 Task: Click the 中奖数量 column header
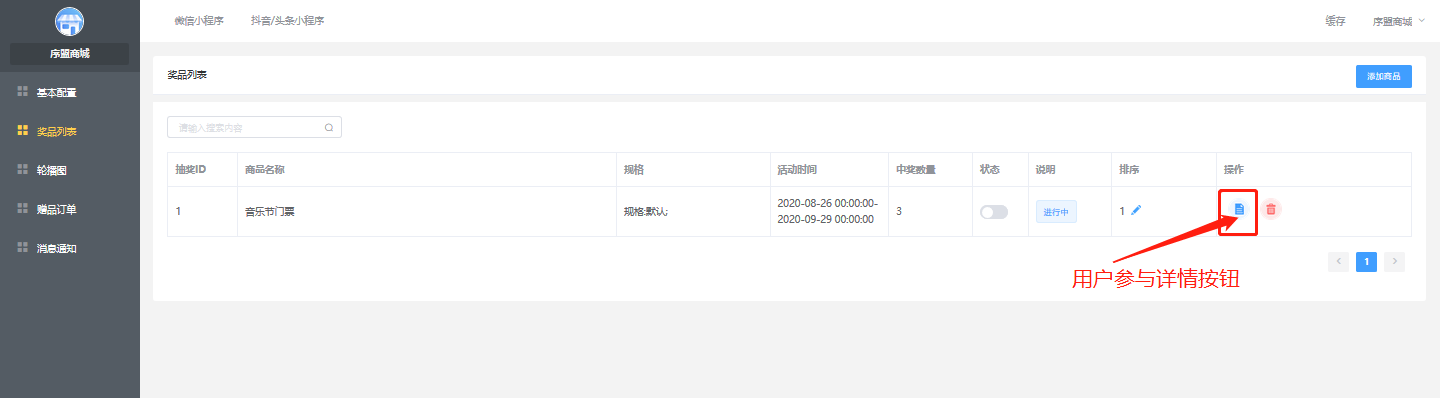916,169
